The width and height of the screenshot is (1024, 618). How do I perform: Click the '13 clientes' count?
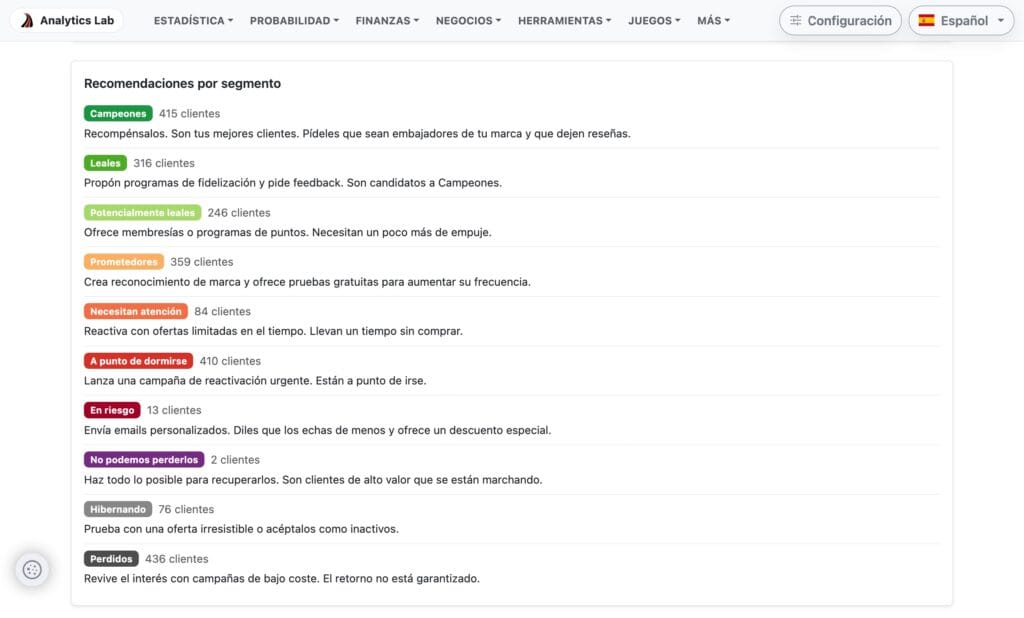(174, 410)
